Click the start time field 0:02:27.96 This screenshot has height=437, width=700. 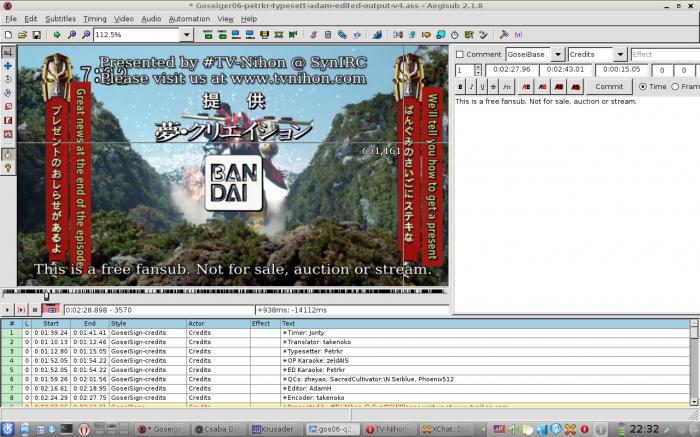tap(512, 70)
